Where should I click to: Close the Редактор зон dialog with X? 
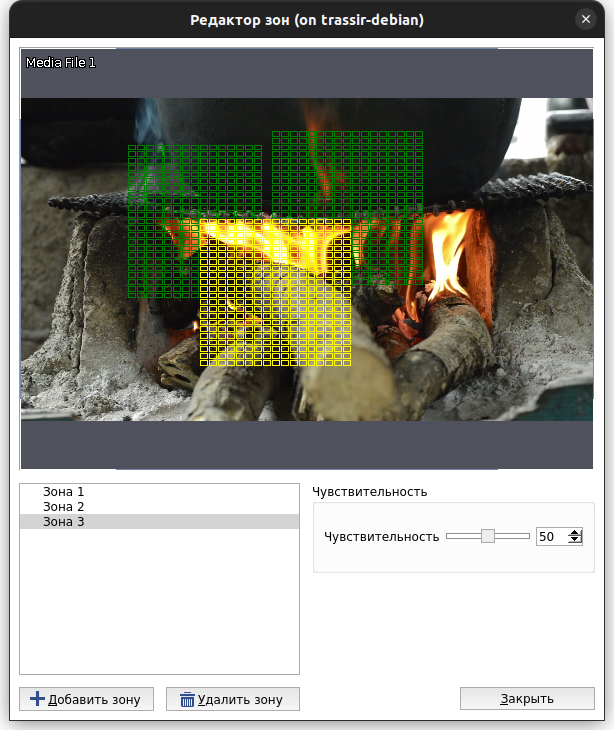586,19
